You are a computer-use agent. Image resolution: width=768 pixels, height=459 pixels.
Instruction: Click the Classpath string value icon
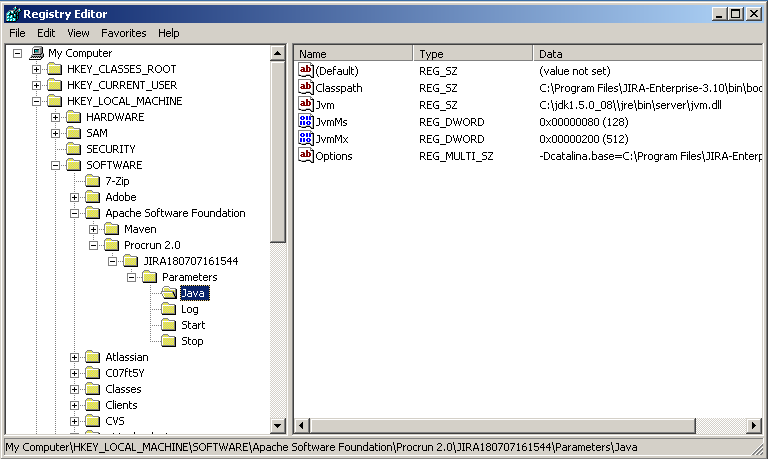click(306, 88)
